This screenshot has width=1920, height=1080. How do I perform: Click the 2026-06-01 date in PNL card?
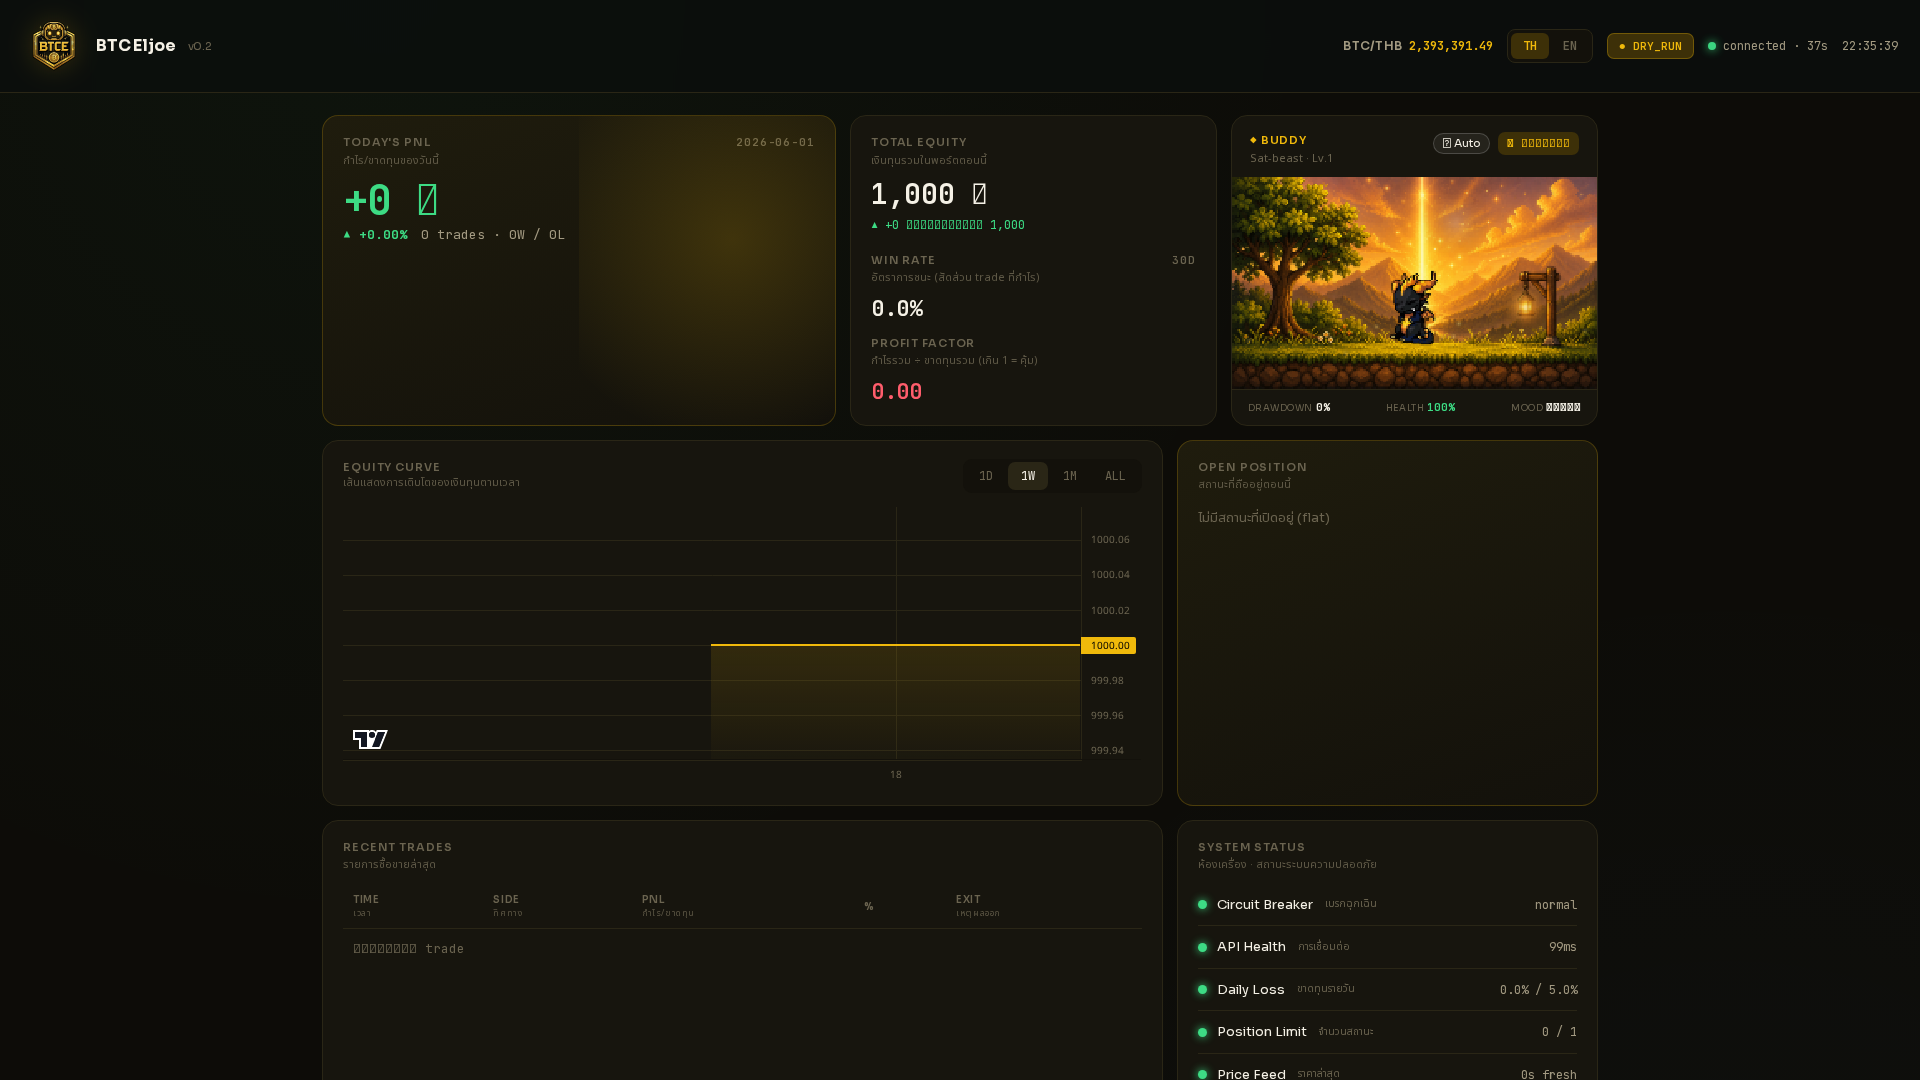[x=775, y=142]
